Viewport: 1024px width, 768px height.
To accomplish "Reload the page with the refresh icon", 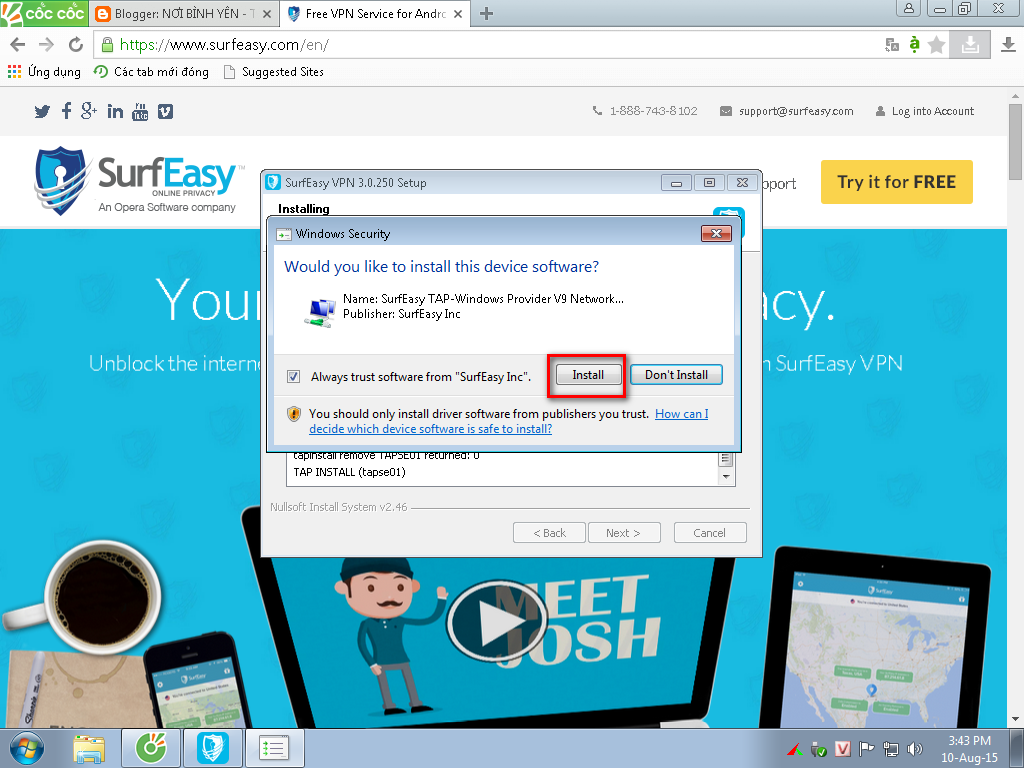I will [76, 44].
